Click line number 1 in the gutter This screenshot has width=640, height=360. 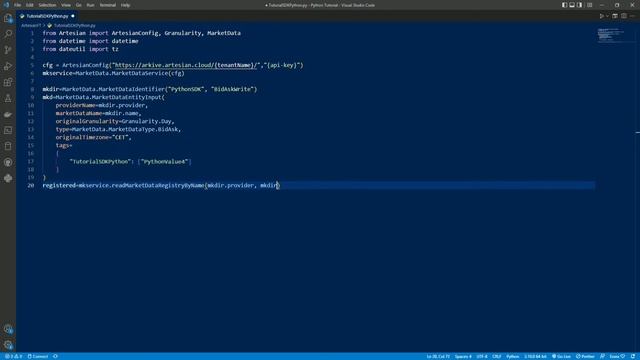click(32, 33)
